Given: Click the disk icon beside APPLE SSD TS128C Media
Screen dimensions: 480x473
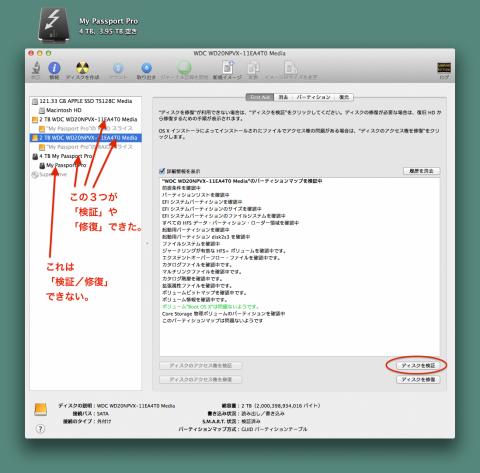Looking at the screenshot, I should click(35, 101).
